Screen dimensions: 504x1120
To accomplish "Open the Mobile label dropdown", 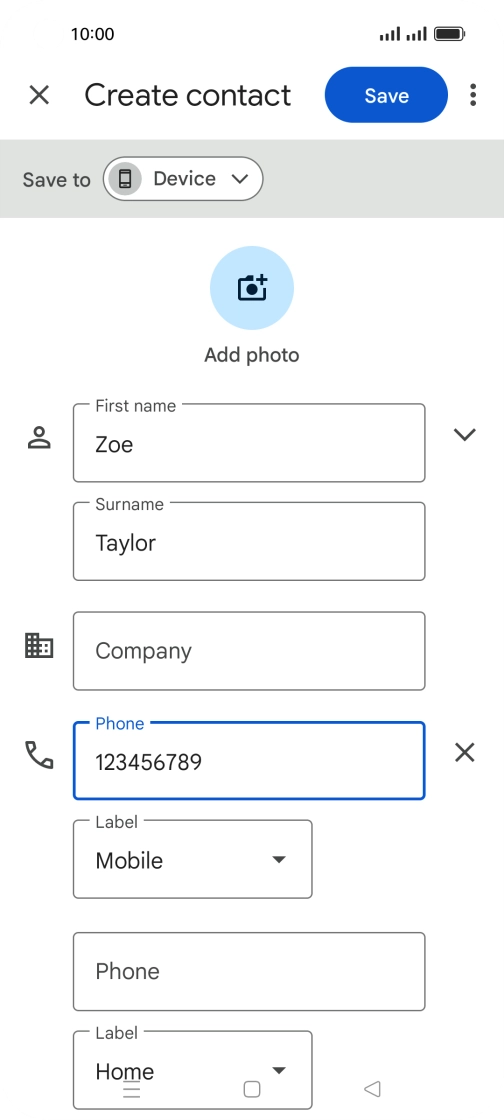I will click(x=193, y=859).
